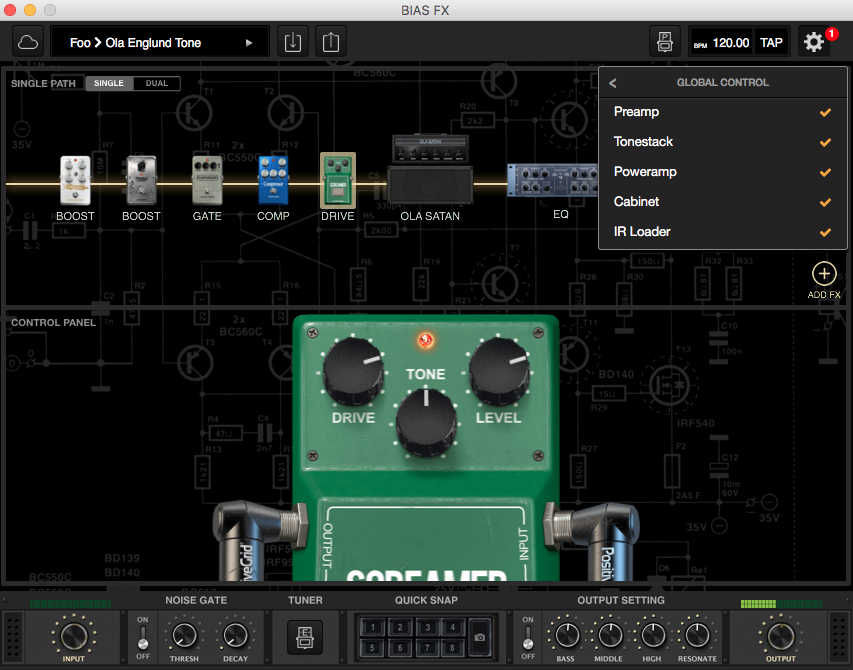Select the blue COMP compressor pedal

273,181
